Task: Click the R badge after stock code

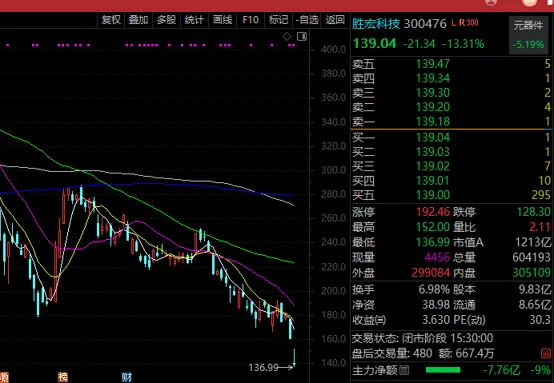Action: click(462, 23)
